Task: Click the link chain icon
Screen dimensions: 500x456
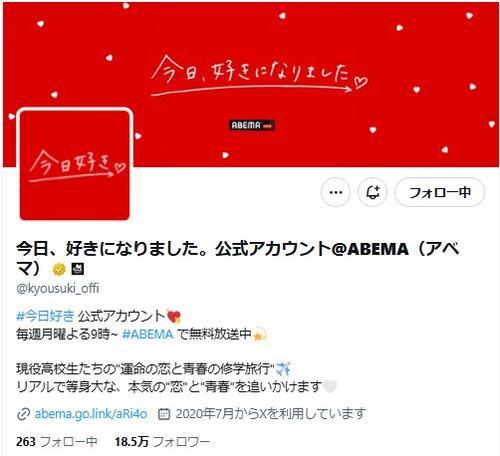Action: (x=23, y=414)
